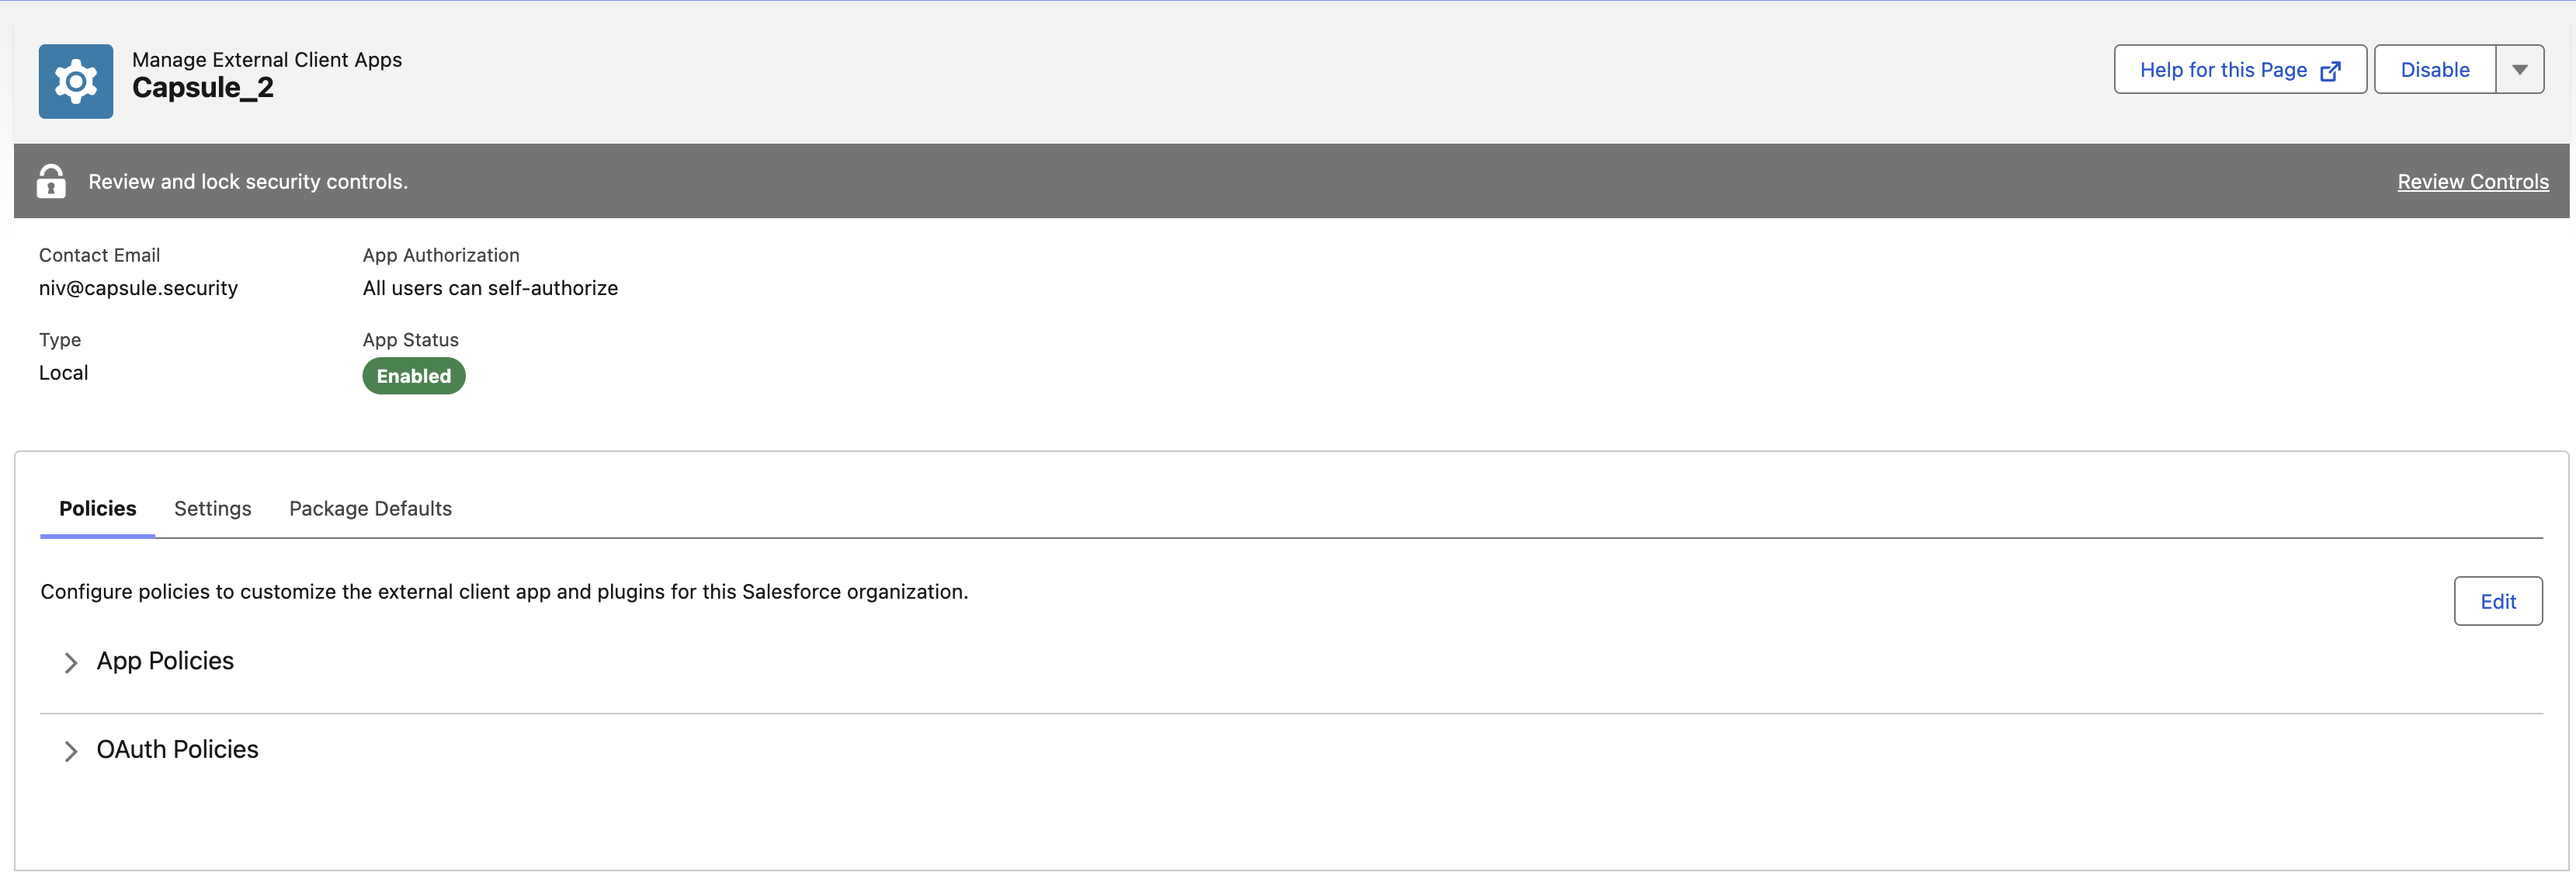This screenshot has height=879, width=2576.
Task: Click external link icon in Help button
Action: 2330,70
